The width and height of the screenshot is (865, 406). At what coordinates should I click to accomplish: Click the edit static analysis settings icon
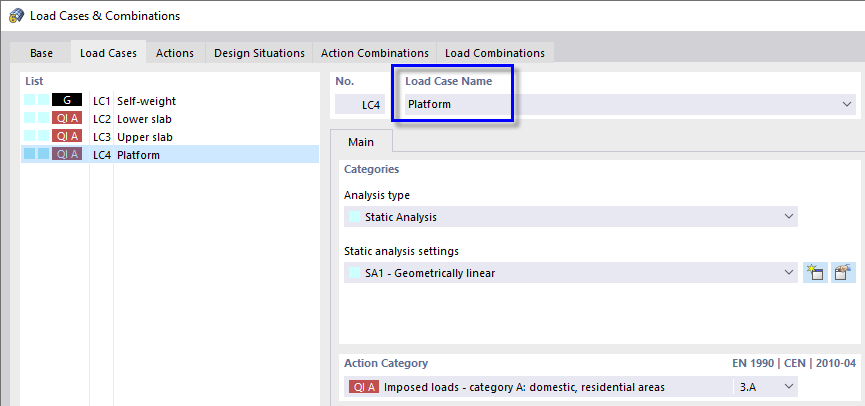[842, 273]
